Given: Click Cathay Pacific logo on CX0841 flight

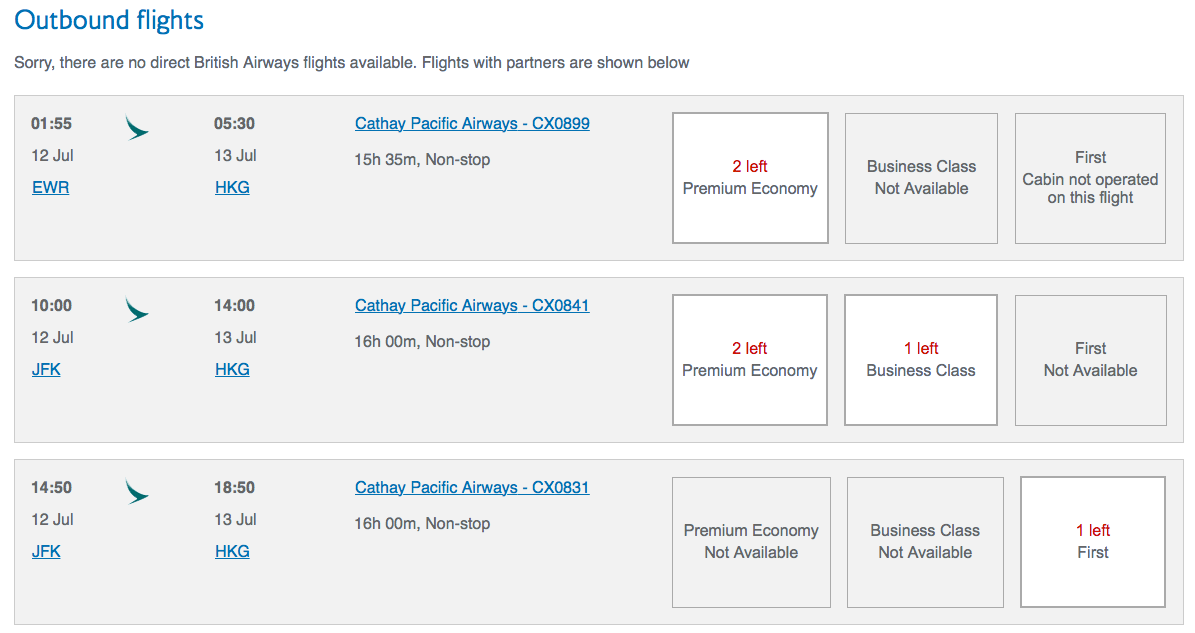Looking at the screenshot, I should [136, 309].
